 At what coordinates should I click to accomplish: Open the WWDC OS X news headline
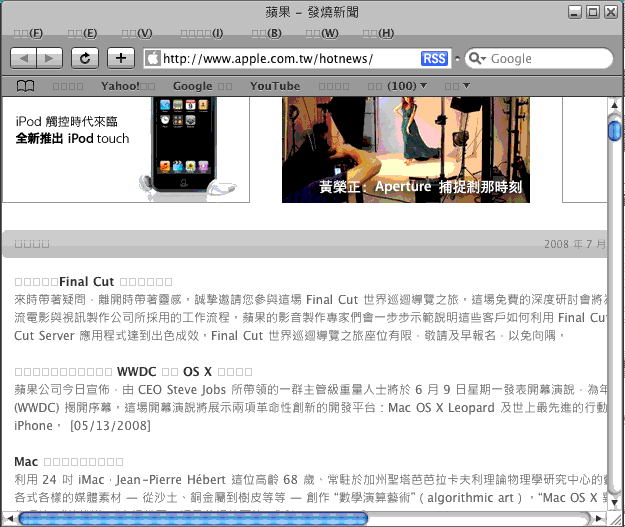click(x=133, y=372)
